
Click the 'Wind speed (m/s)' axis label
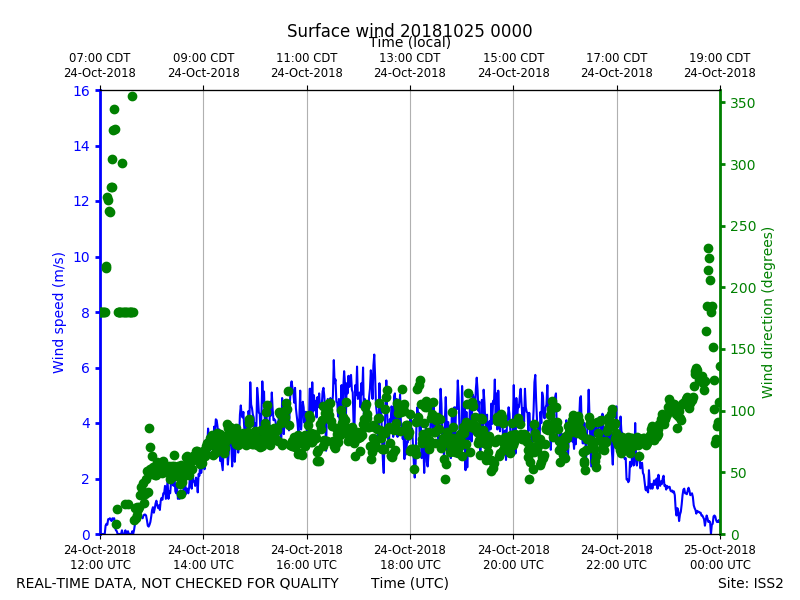[58, 313]
